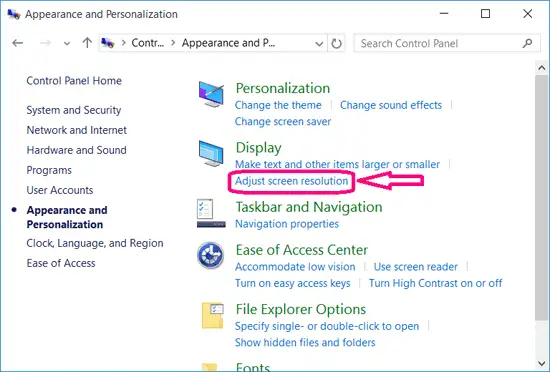
Task: Open the Personalization heading
Action: click(x=283, y=88)
